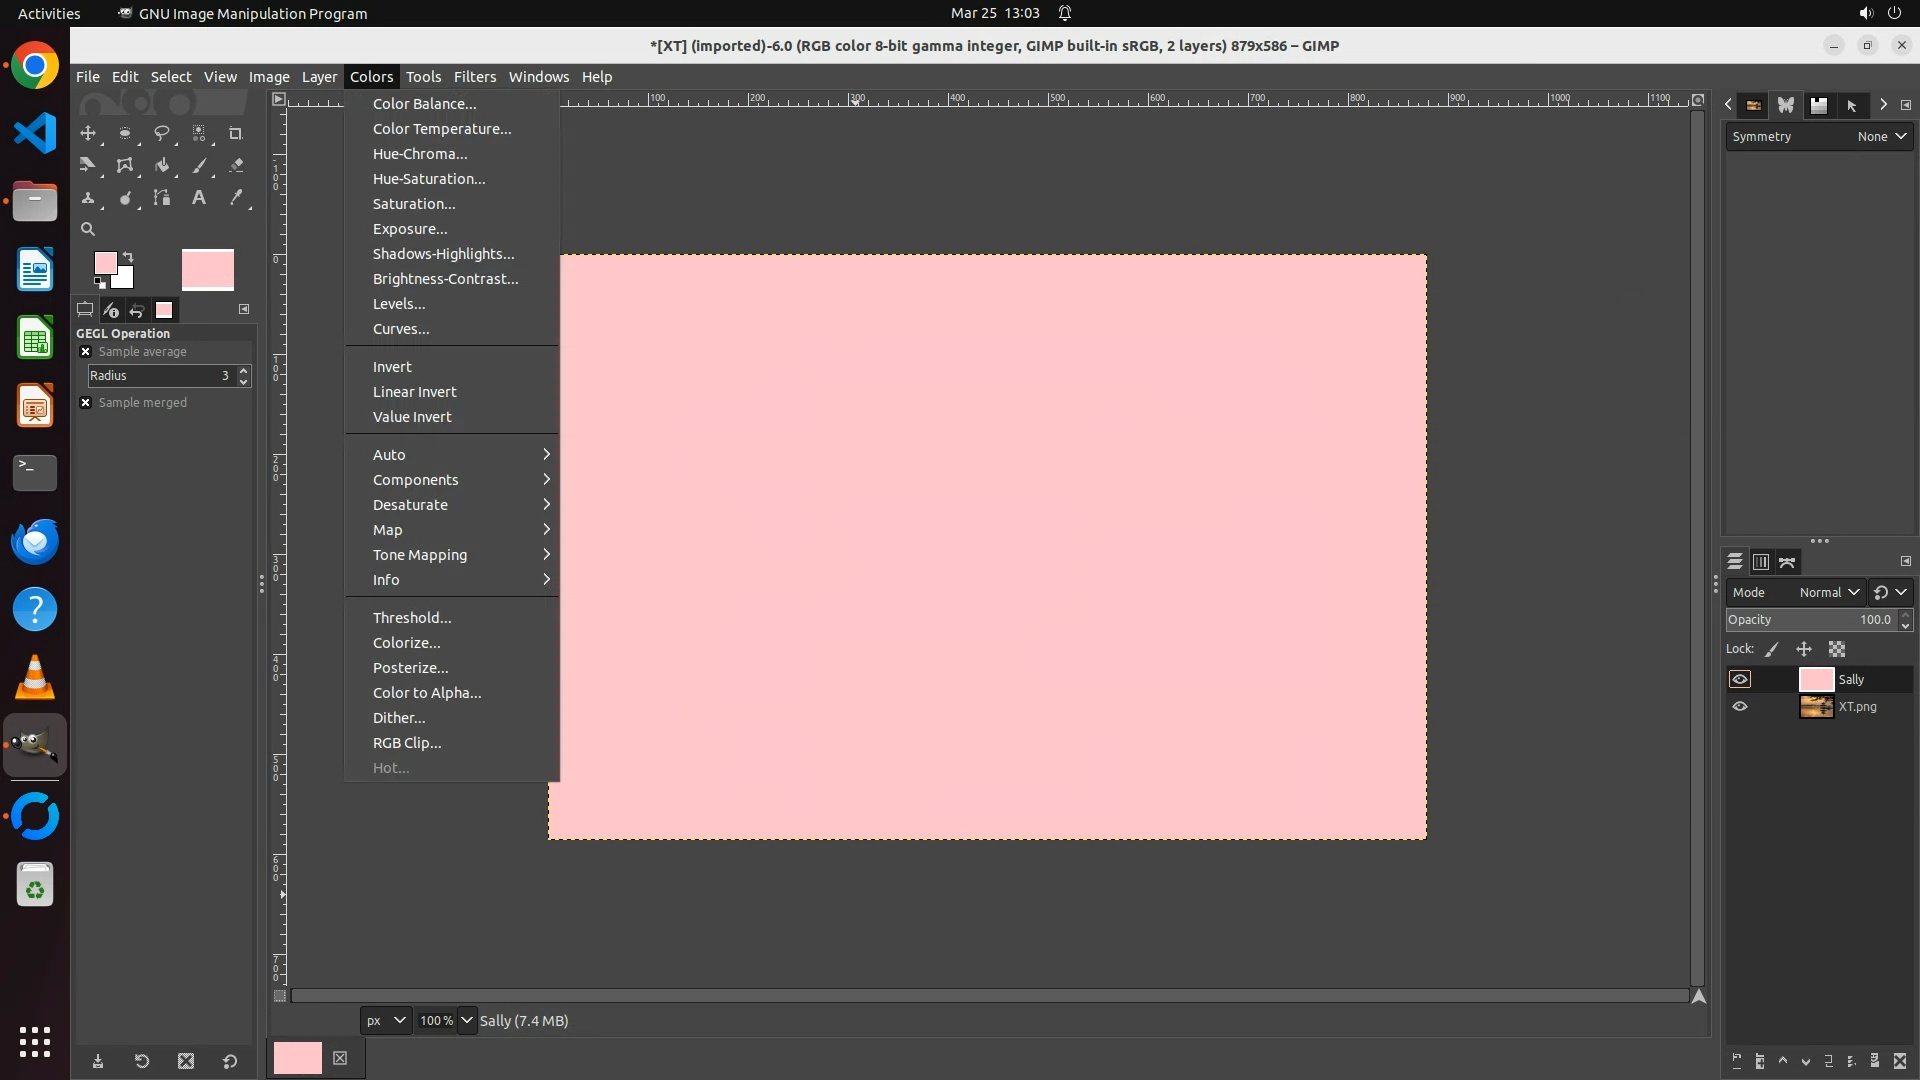Image resolution: width=1920 pixels, height=1080 pixels.
Task: Open the layer Mode dropdown
Action: 1828,592
